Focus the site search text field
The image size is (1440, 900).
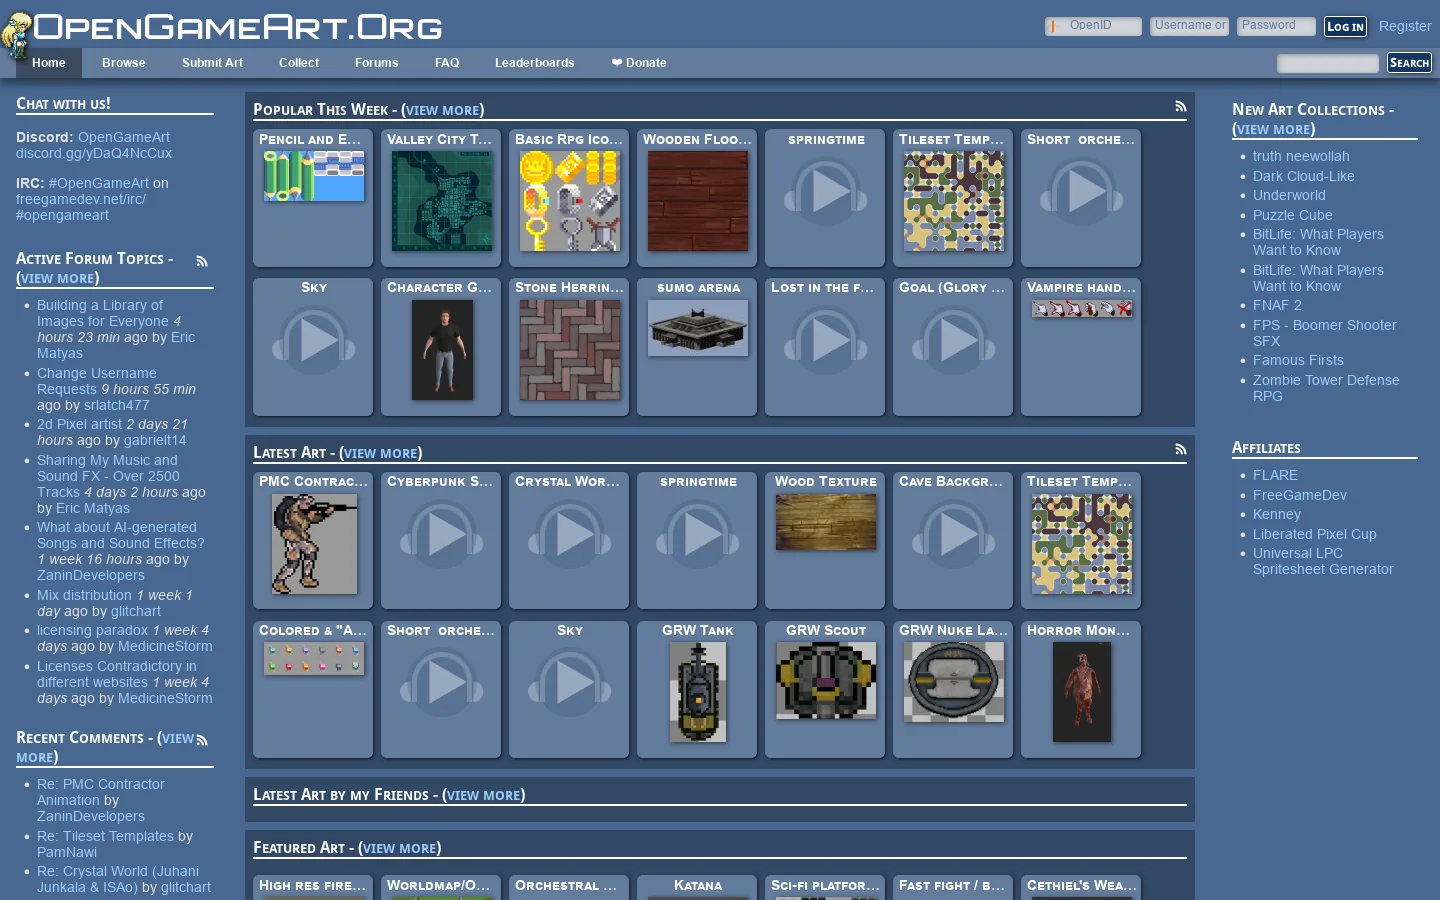pyautogui.click(x=1327, y=63)
